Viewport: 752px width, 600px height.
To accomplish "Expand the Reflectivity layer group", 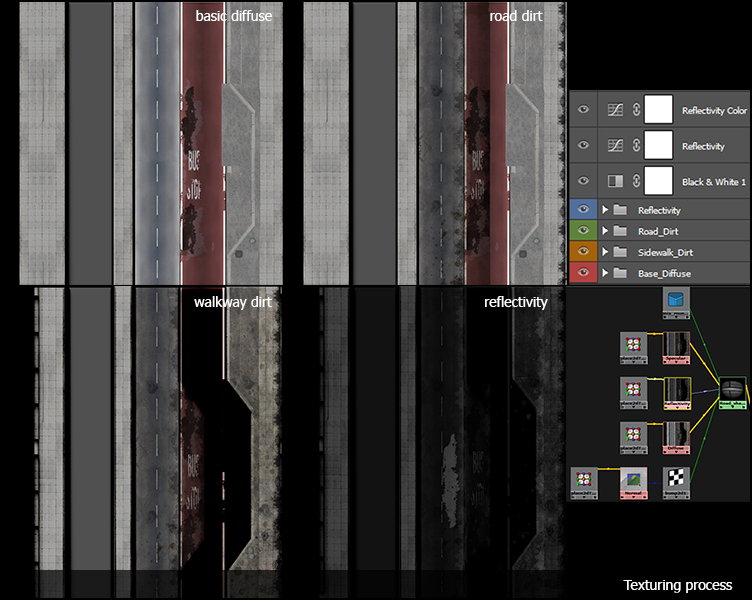I will coord(605,210).
